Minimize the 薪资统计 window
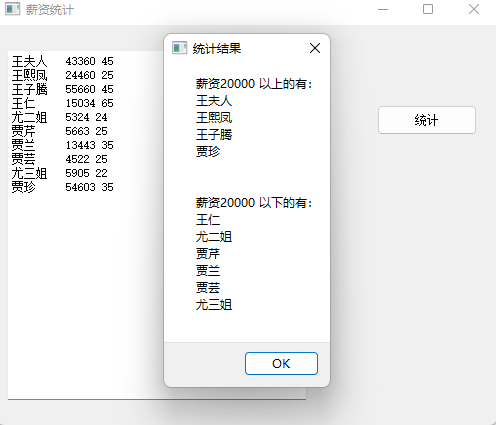 point(383,9)
